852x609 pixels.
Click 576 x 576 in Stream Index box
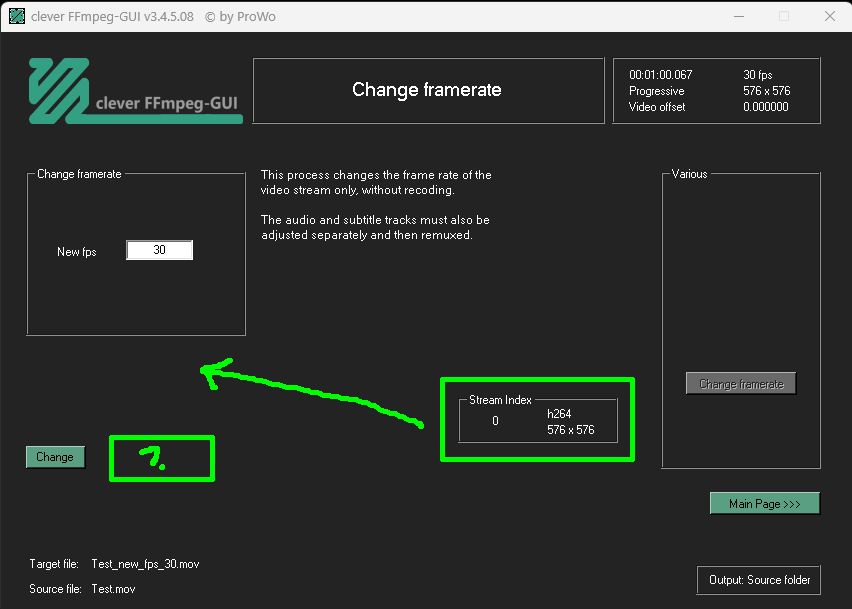571,430
